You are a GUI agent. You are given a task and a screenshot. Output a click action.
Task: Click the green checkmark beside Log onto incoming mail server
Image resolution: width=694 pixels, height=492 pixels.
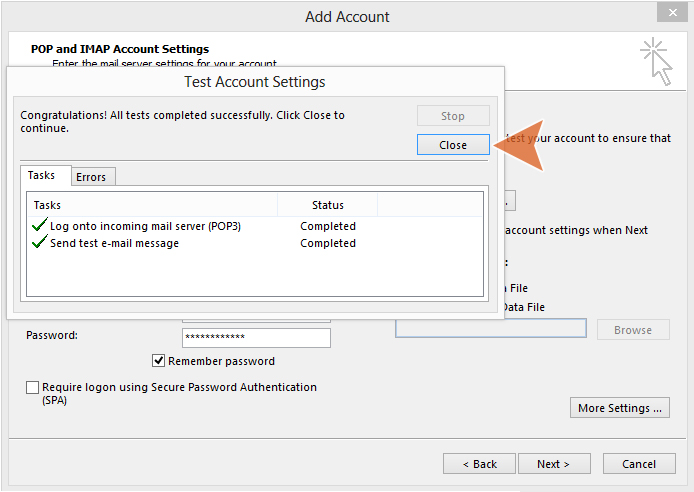point(40,226)
